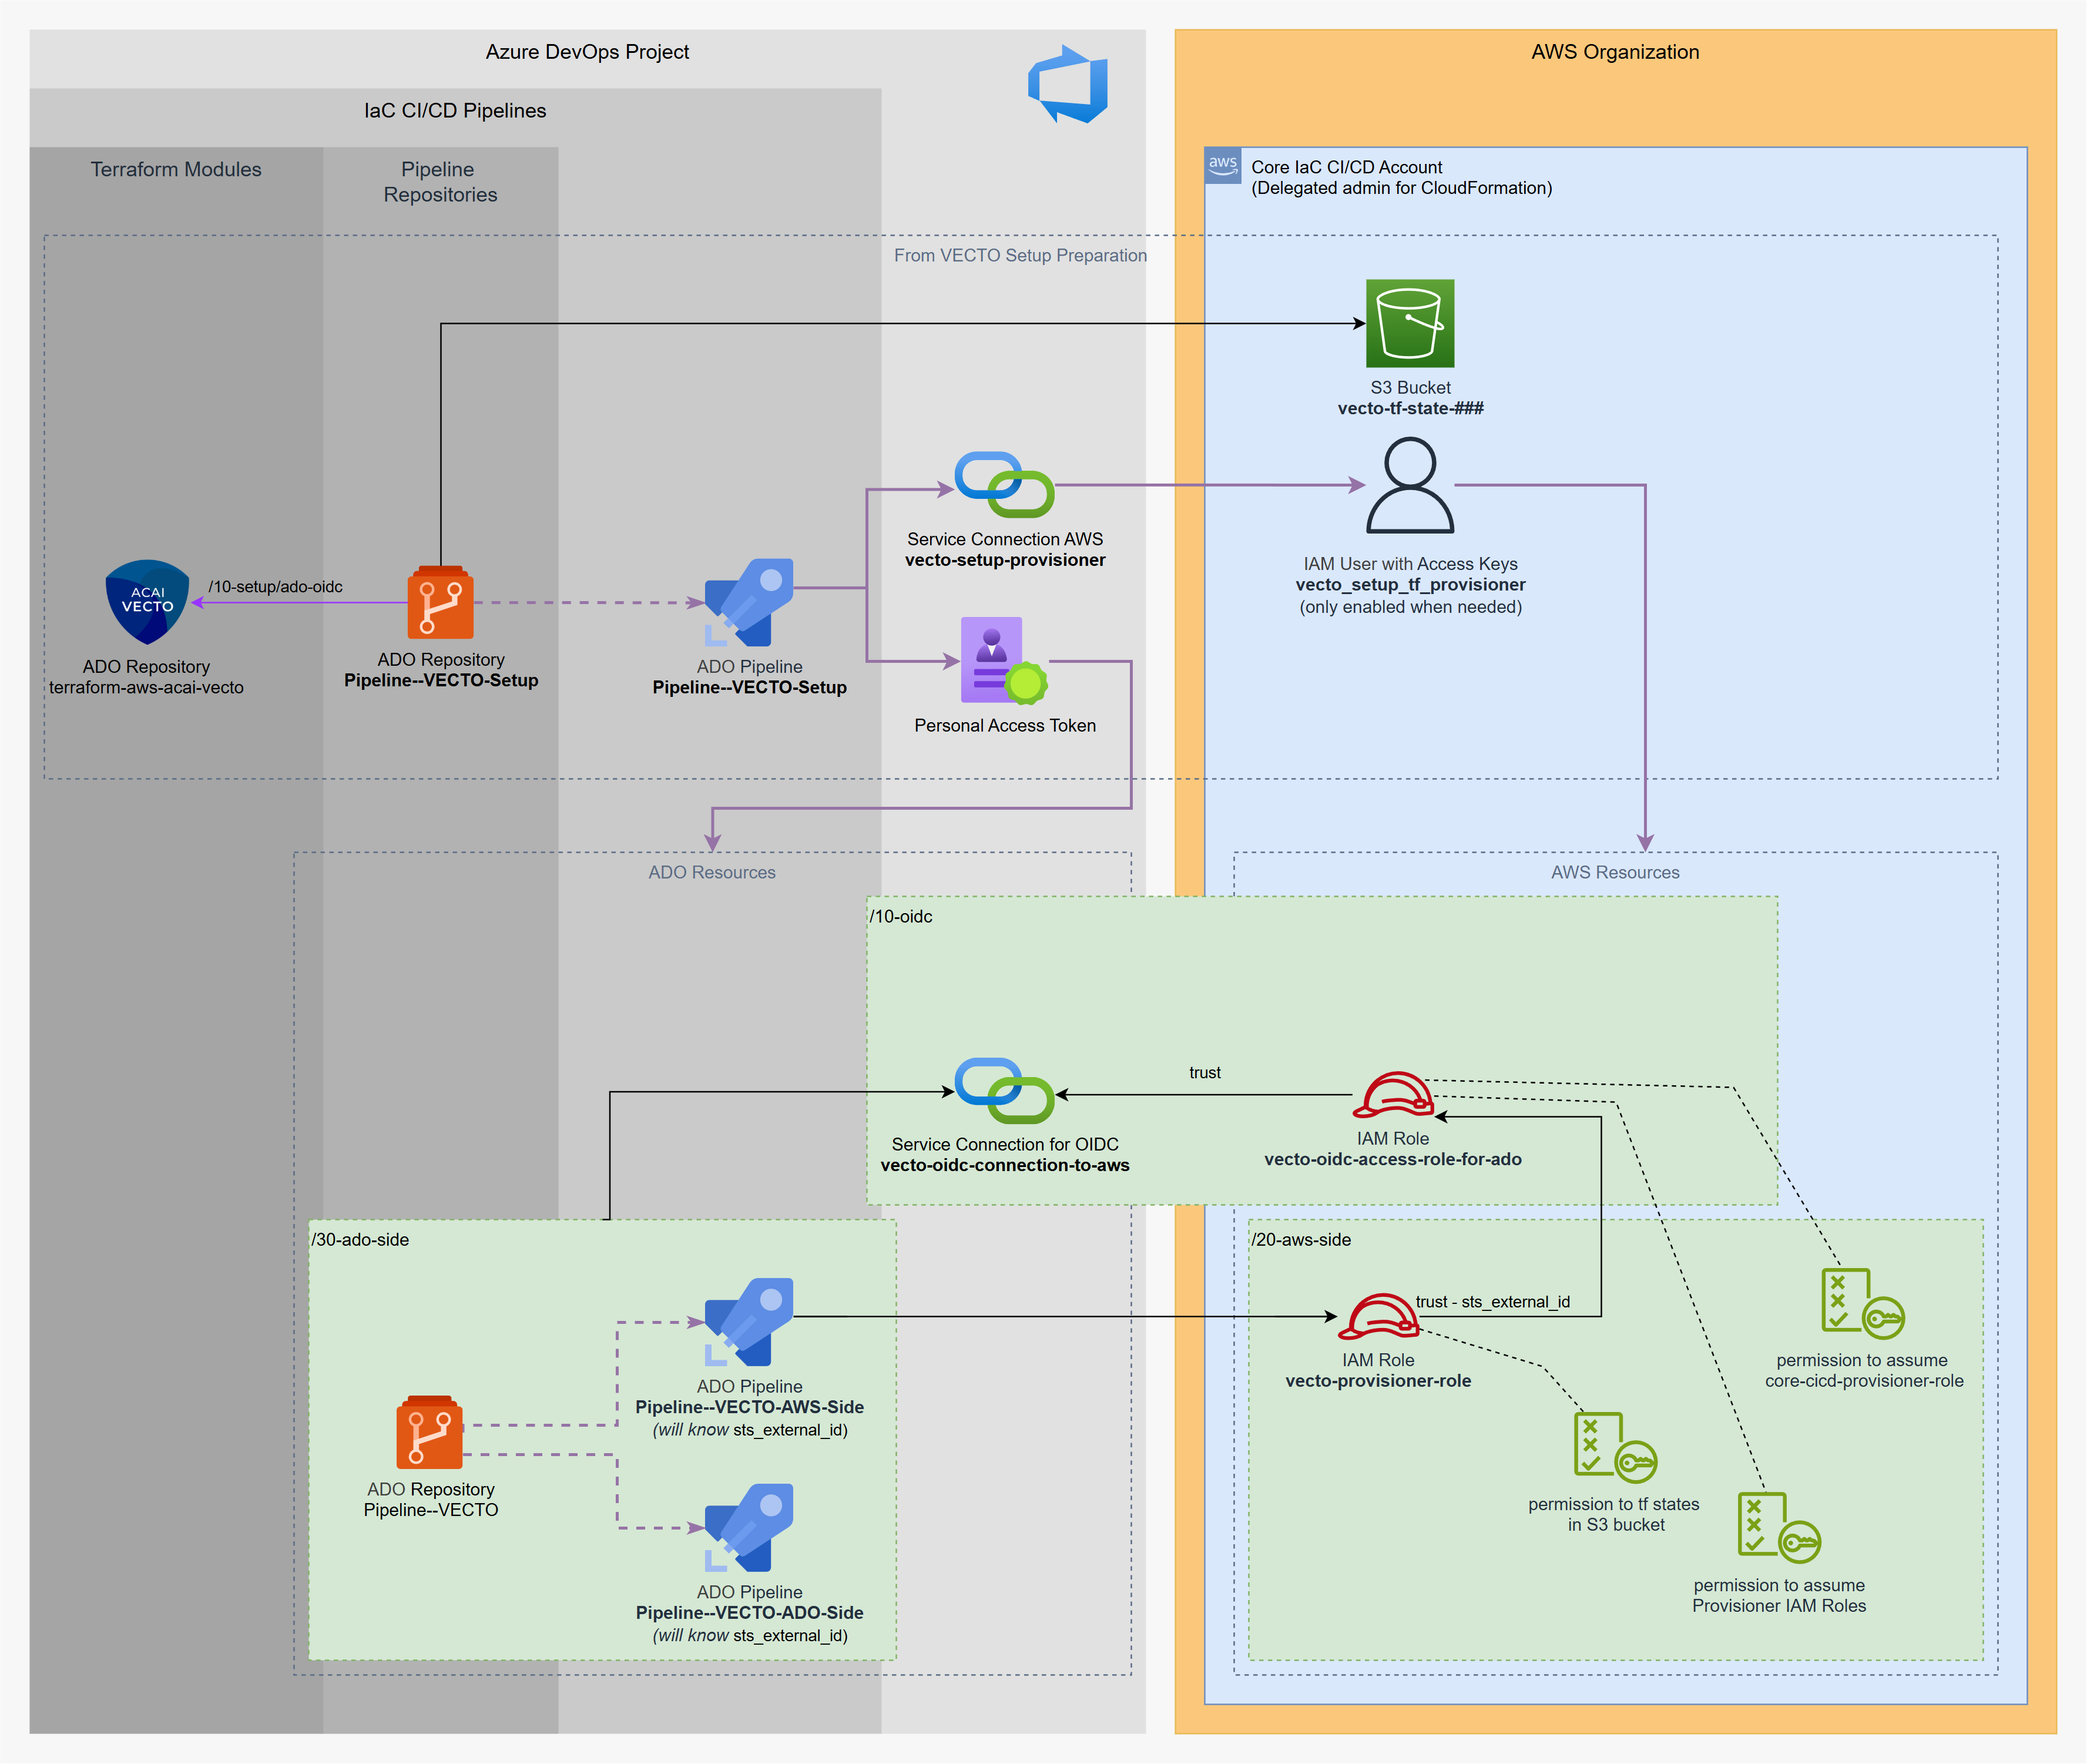Viewport: 2087px width, 1764px height.
Task: Click the ACAI VECTO shield icon
Action: click(x=147, y=602)
